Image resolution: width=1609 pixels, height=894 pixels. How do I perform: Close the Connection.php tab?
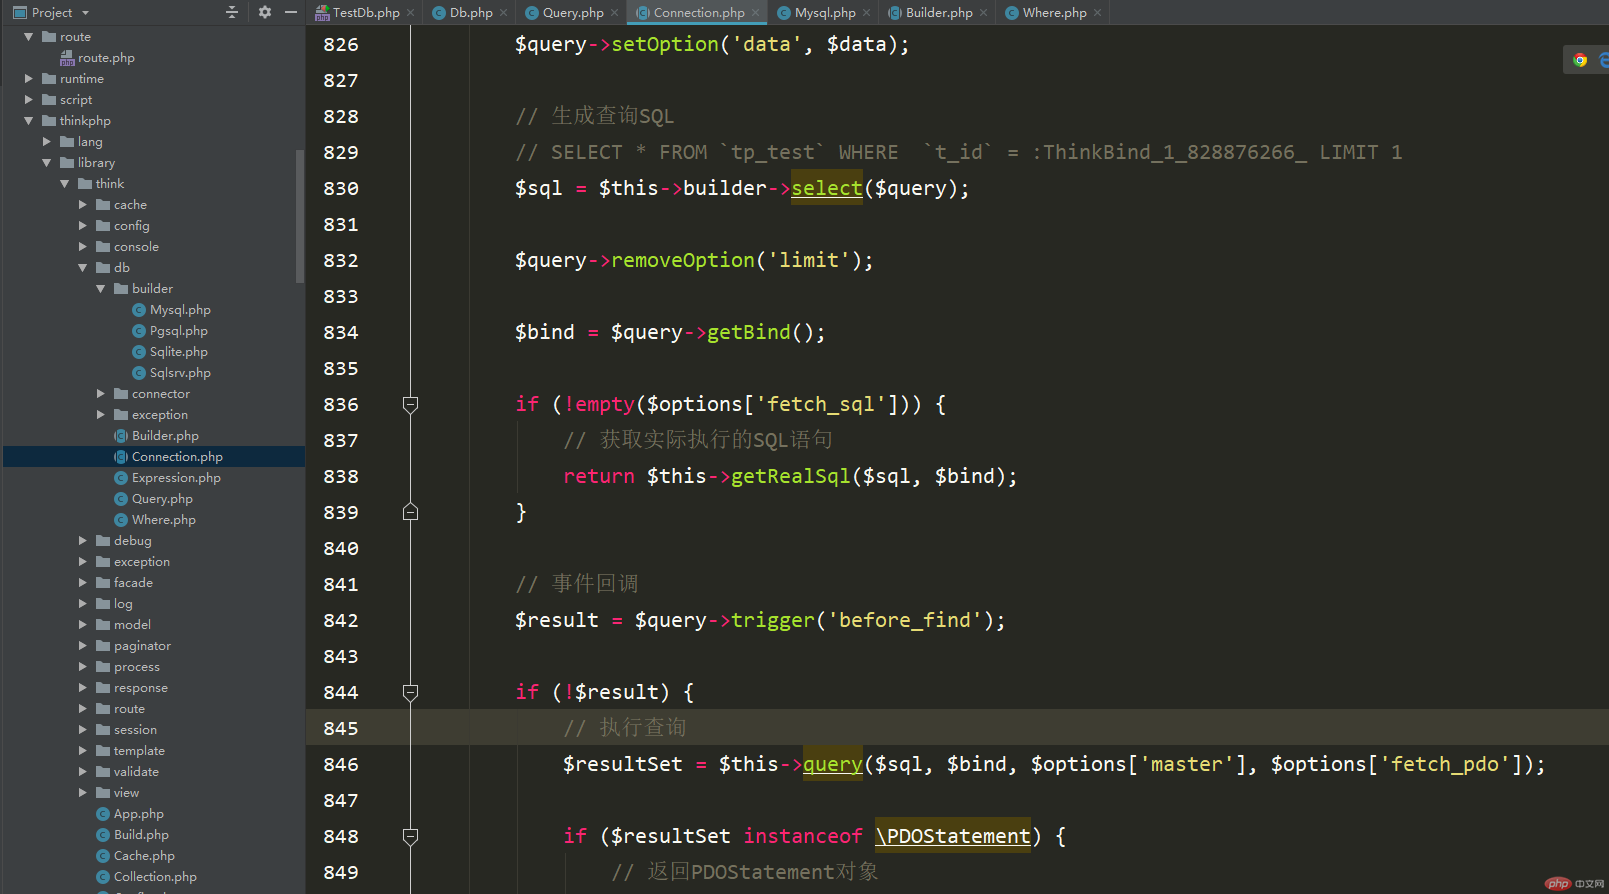click(755, 13)
